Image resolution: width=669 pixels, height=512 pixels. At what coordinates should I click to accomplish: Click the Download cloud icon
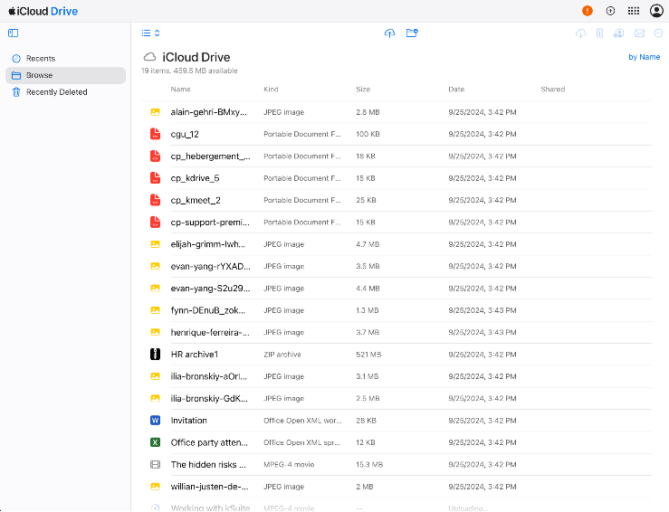tap(581, 33)
